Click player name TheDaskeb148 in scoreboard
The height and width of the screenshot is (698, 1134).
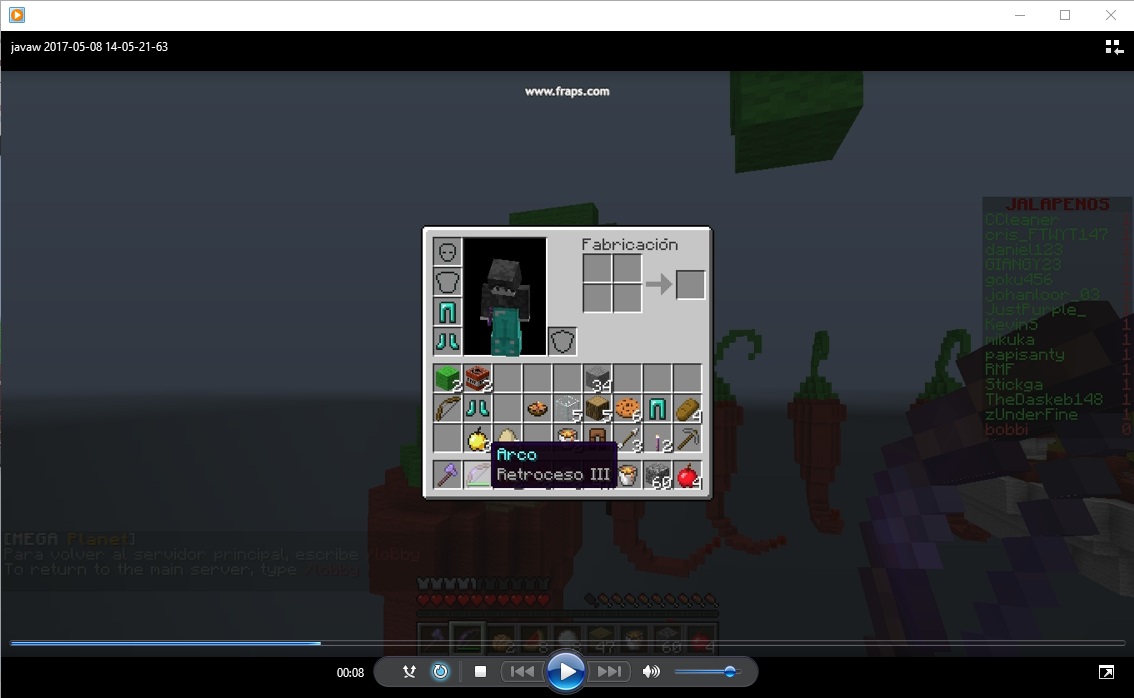pyautogui.click(x=1044, y=399)
